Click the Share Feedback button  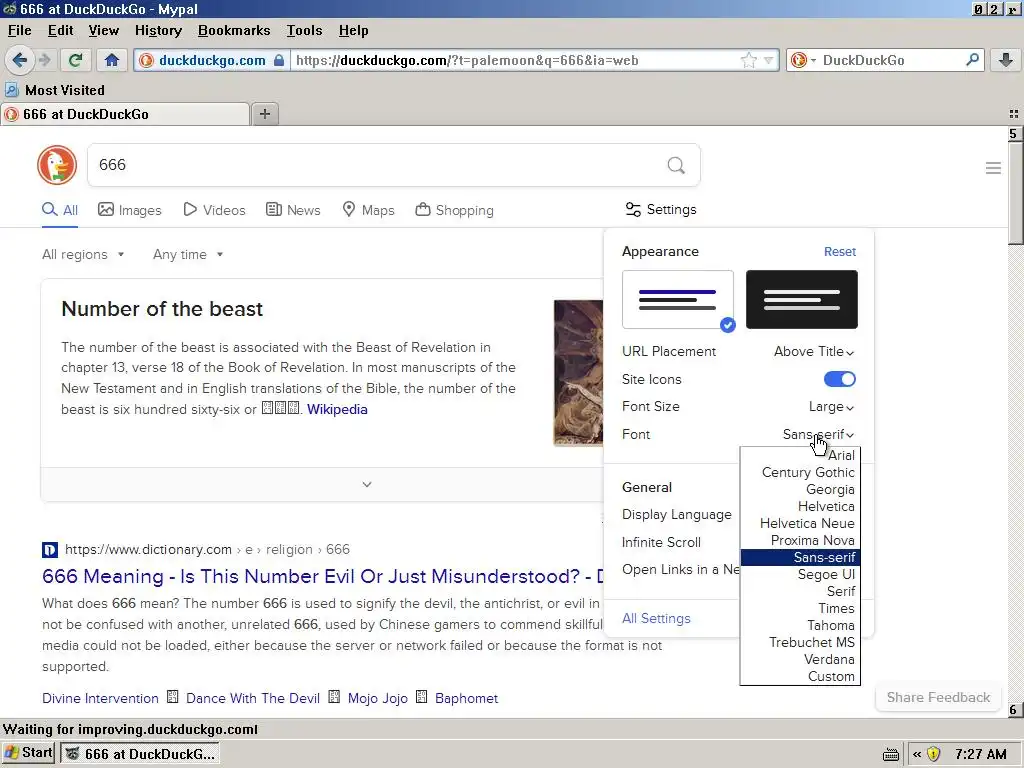938,697
